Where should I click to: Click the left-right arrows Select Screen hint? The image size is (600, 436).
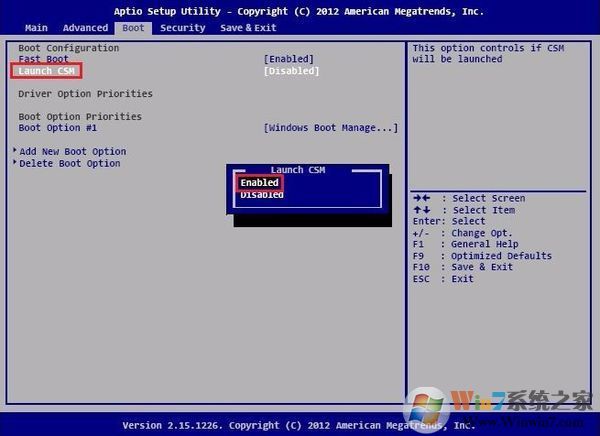[x=469, y=198]
